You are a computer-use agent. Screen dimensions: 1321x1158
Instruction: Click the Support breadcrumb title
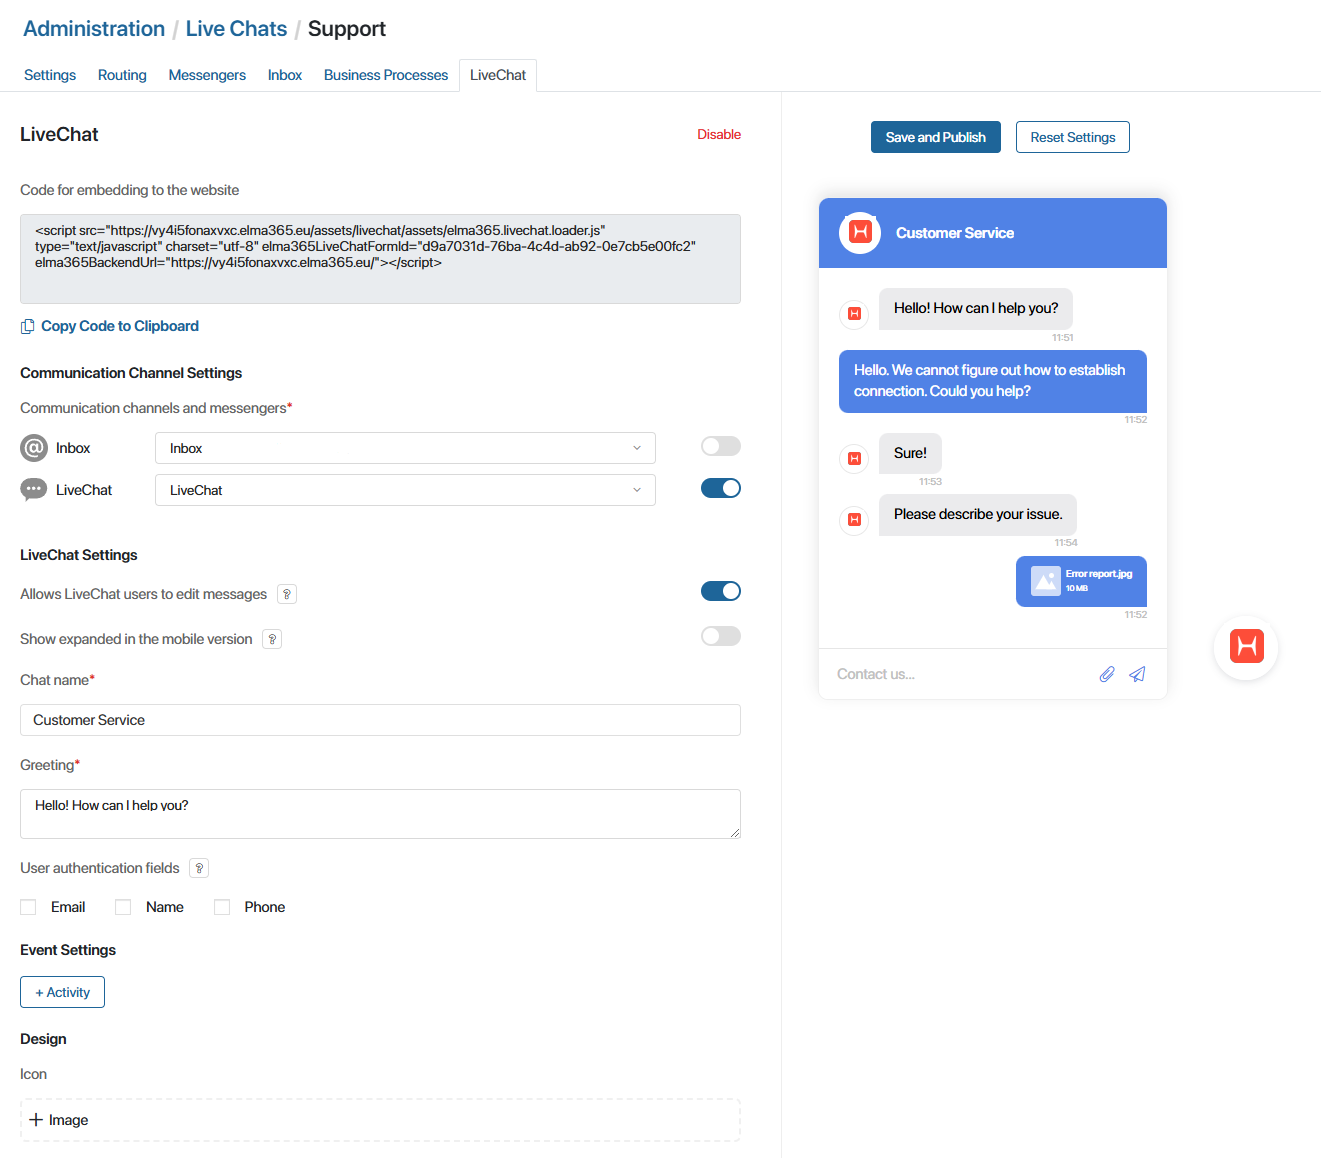click(x=347, y=29)
